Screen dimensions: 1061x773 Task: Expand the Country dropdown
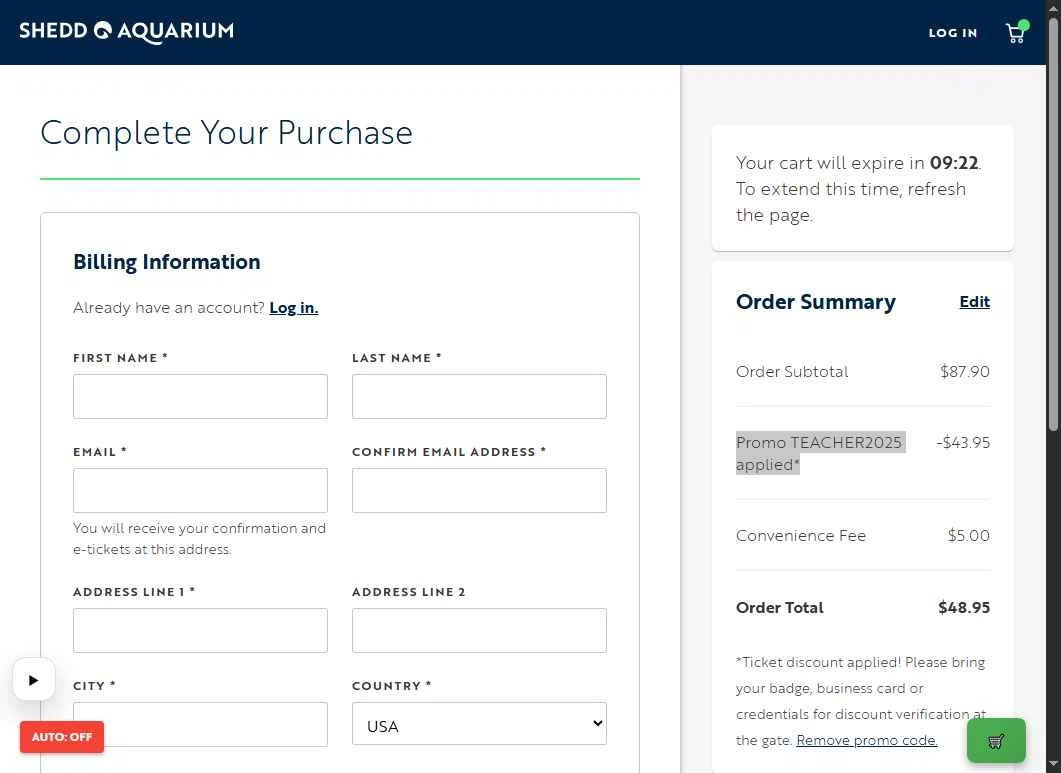click(x=479, y=724)
